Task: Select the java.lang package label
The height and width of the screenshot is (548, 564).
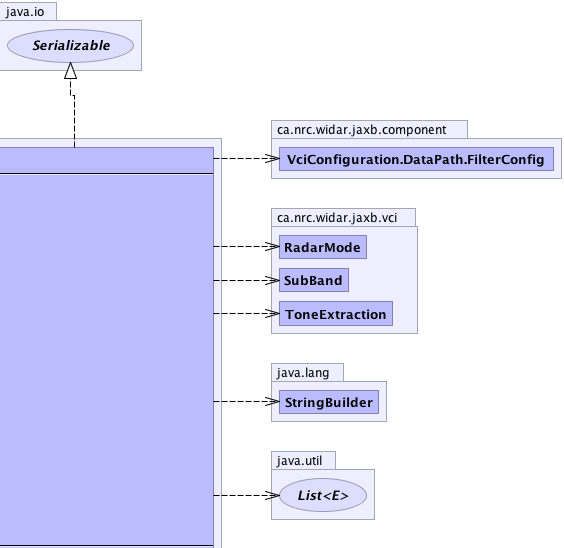Action: coord(303,373)
